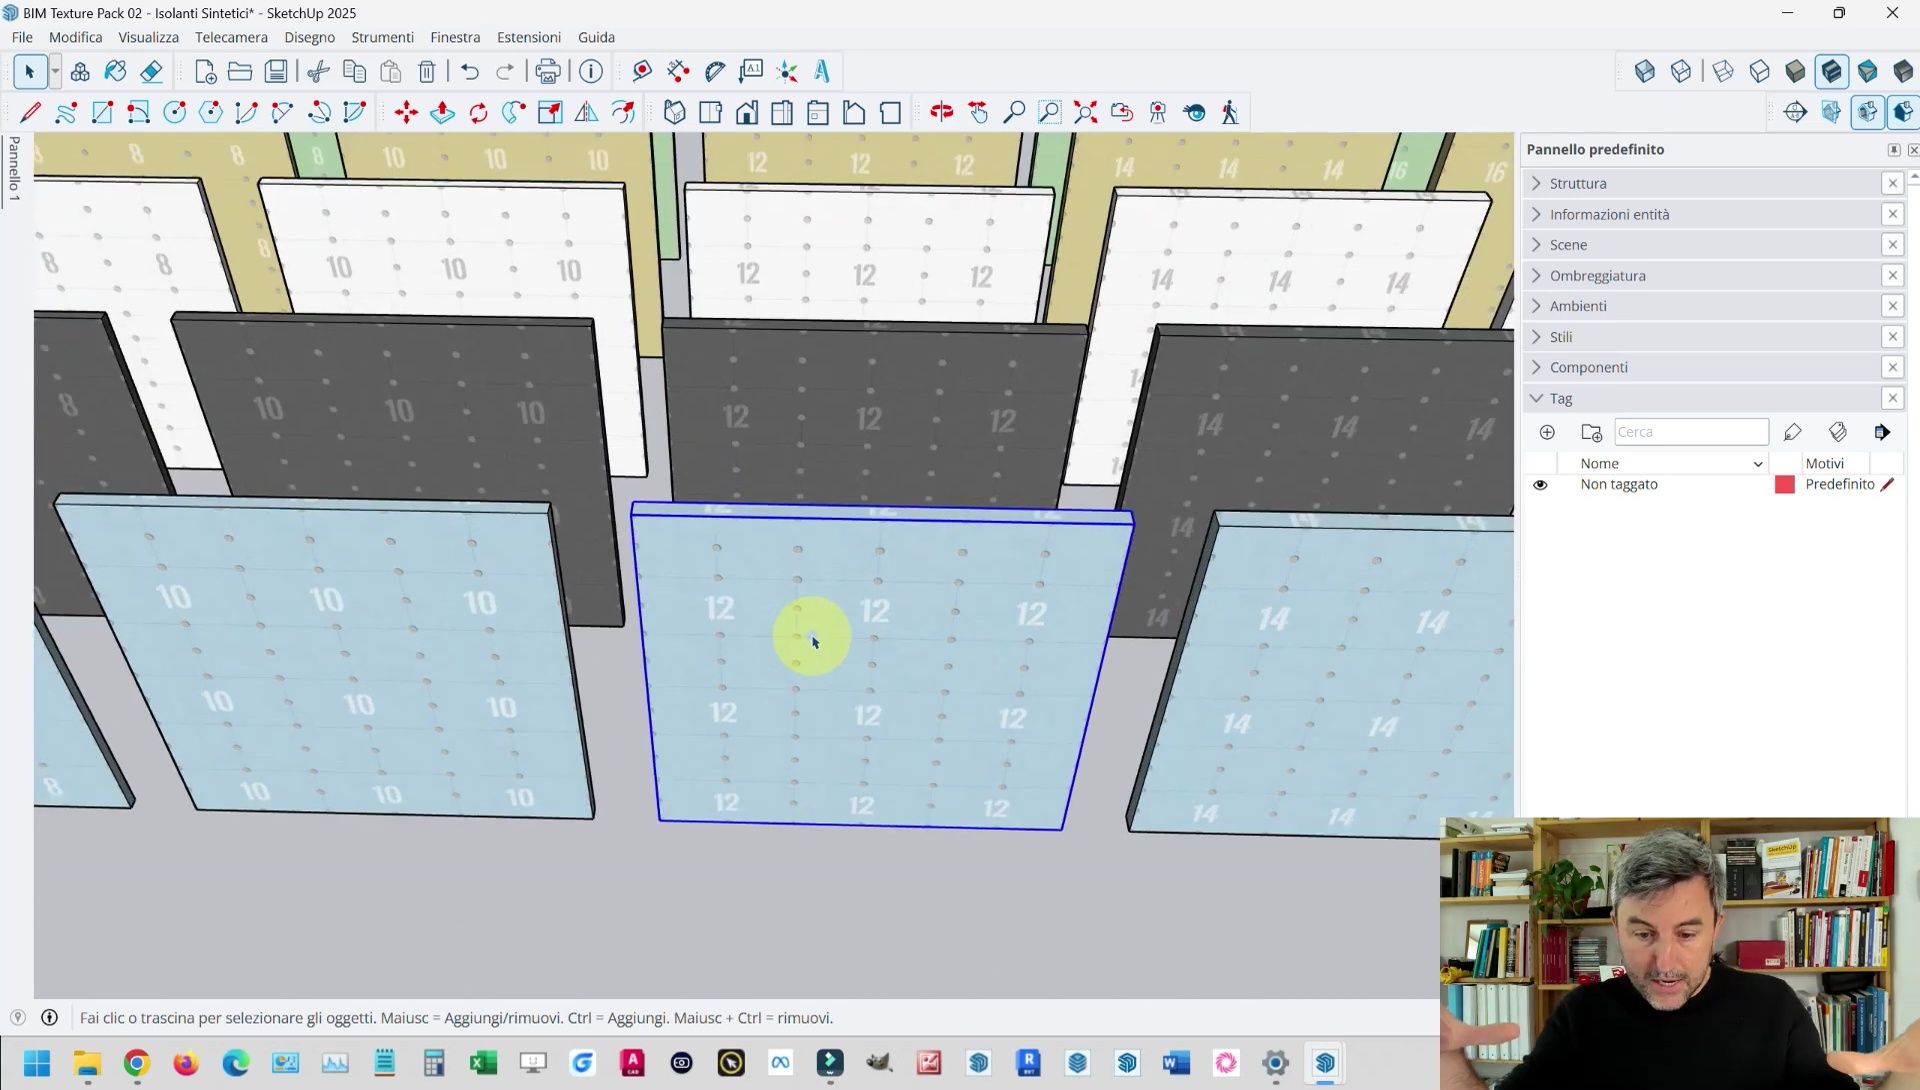Select the Rotate tool

478,112
